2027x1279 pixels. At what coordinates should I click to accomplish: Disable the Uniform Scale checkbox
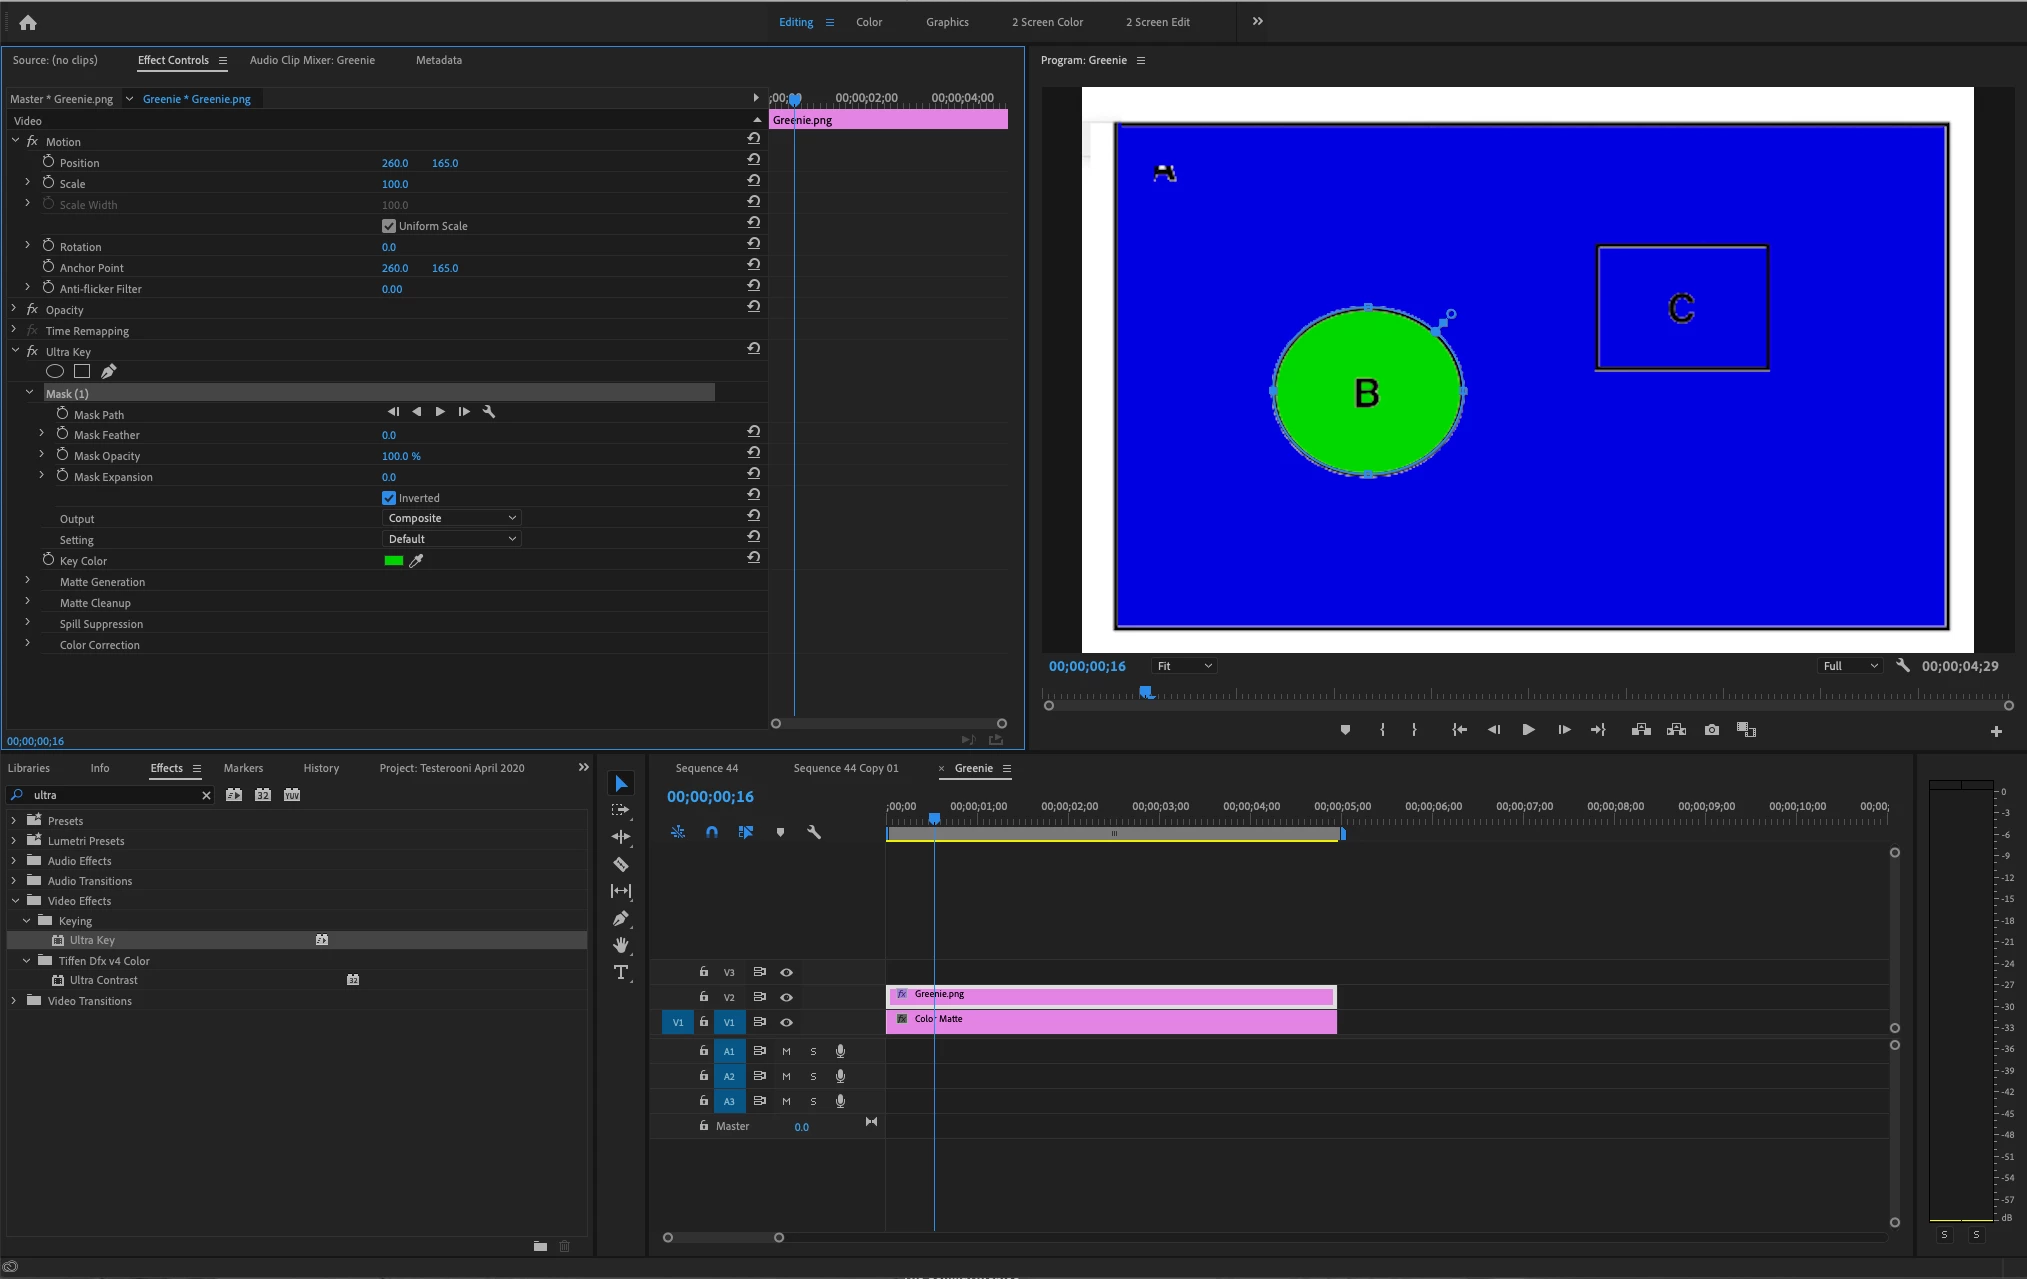point(389,226)
